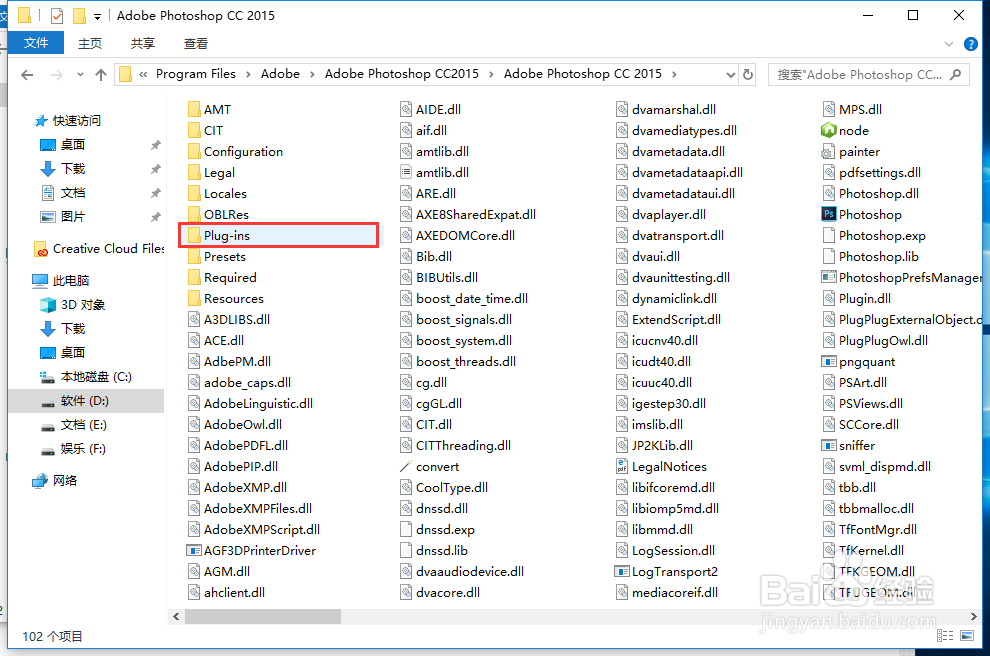Open the 查看 ribbon tab
The width and height of the screenshot is (990, 656).
(196, 44)
